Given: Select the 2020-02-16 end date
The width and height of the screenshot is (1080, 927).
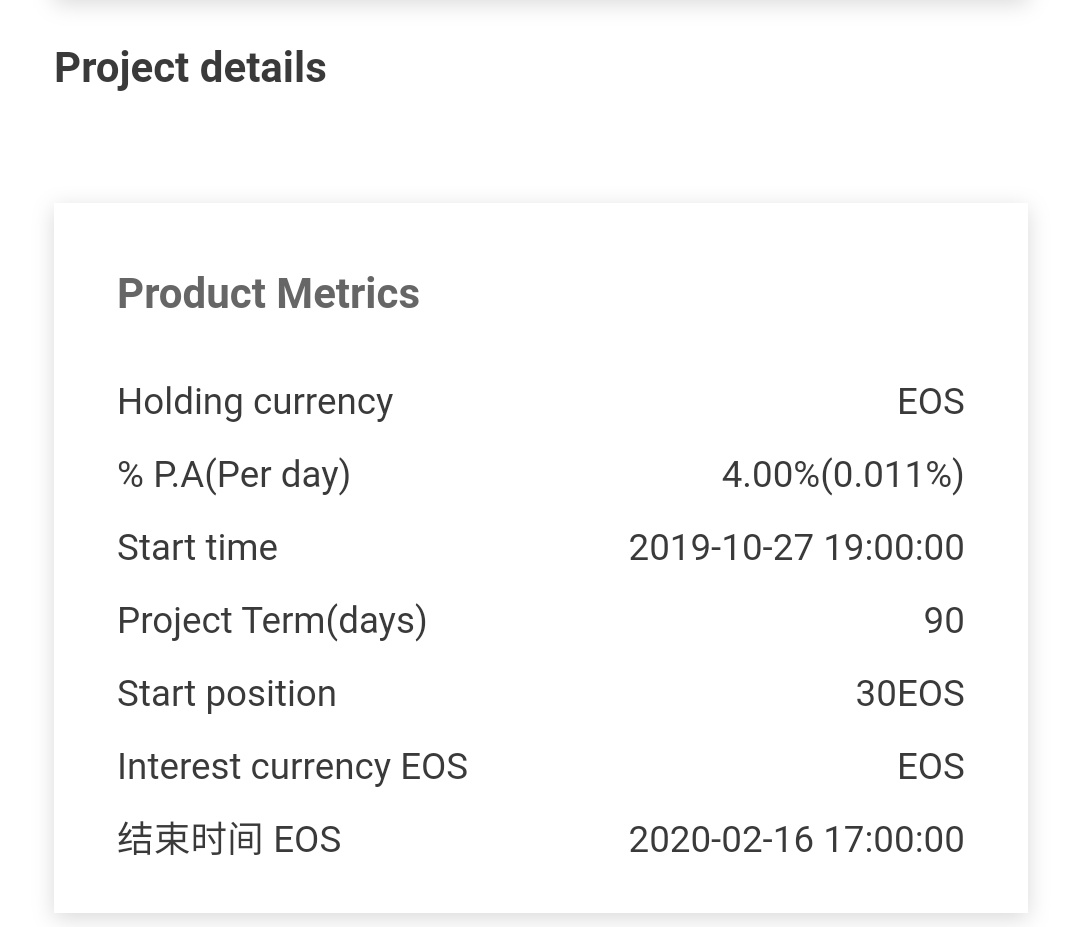Looking at the screenshot, I should 720,839.
